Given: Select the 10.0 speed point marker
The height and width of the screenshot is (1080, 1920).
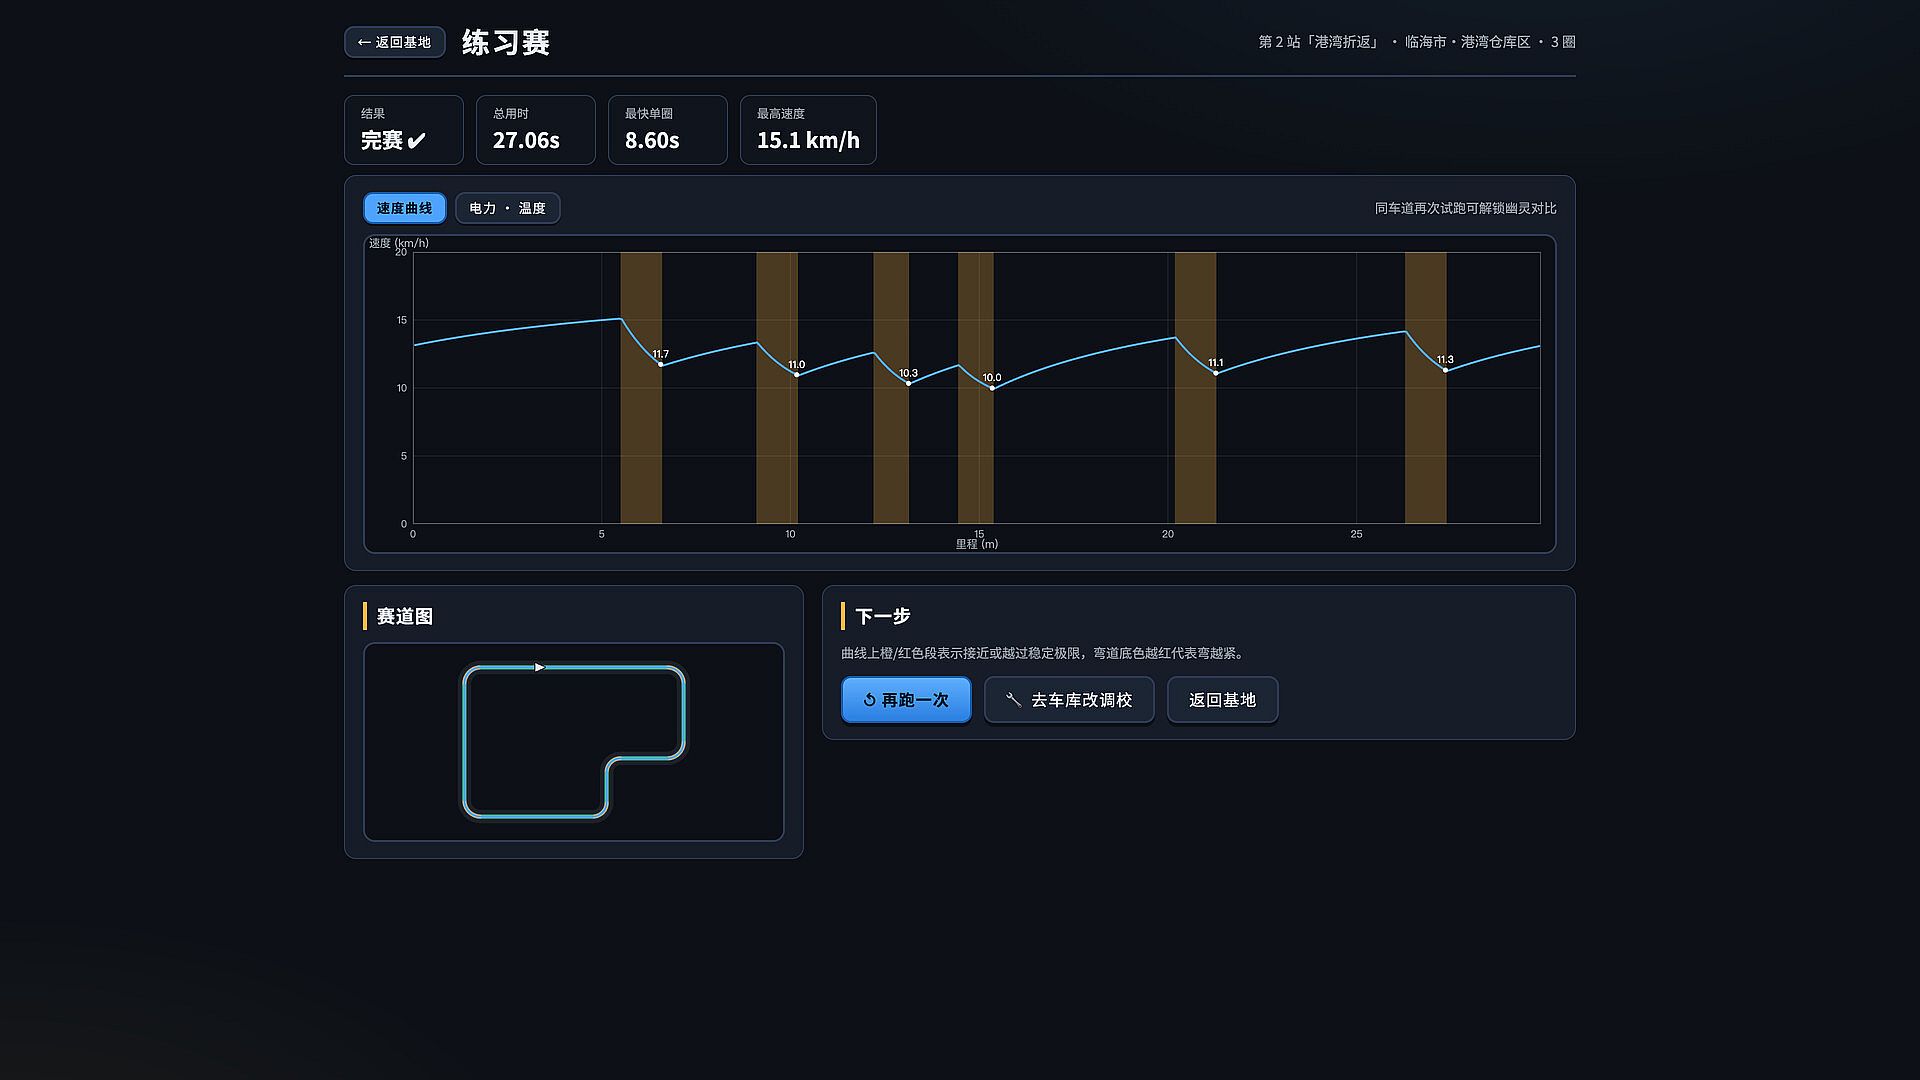Looking at the screenshot, I should 992,388.
